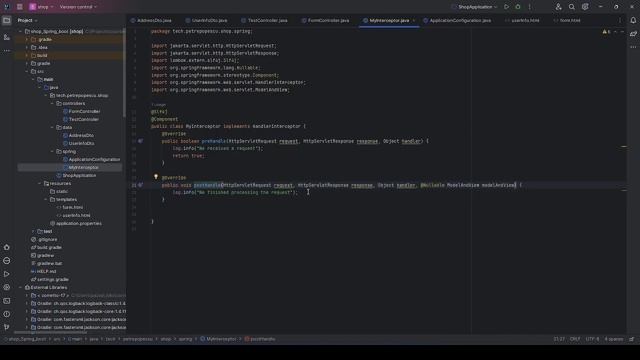The image size is (640, 360).
Task: Switch to AddressDto.java tab
Action: tap(151, 20)
